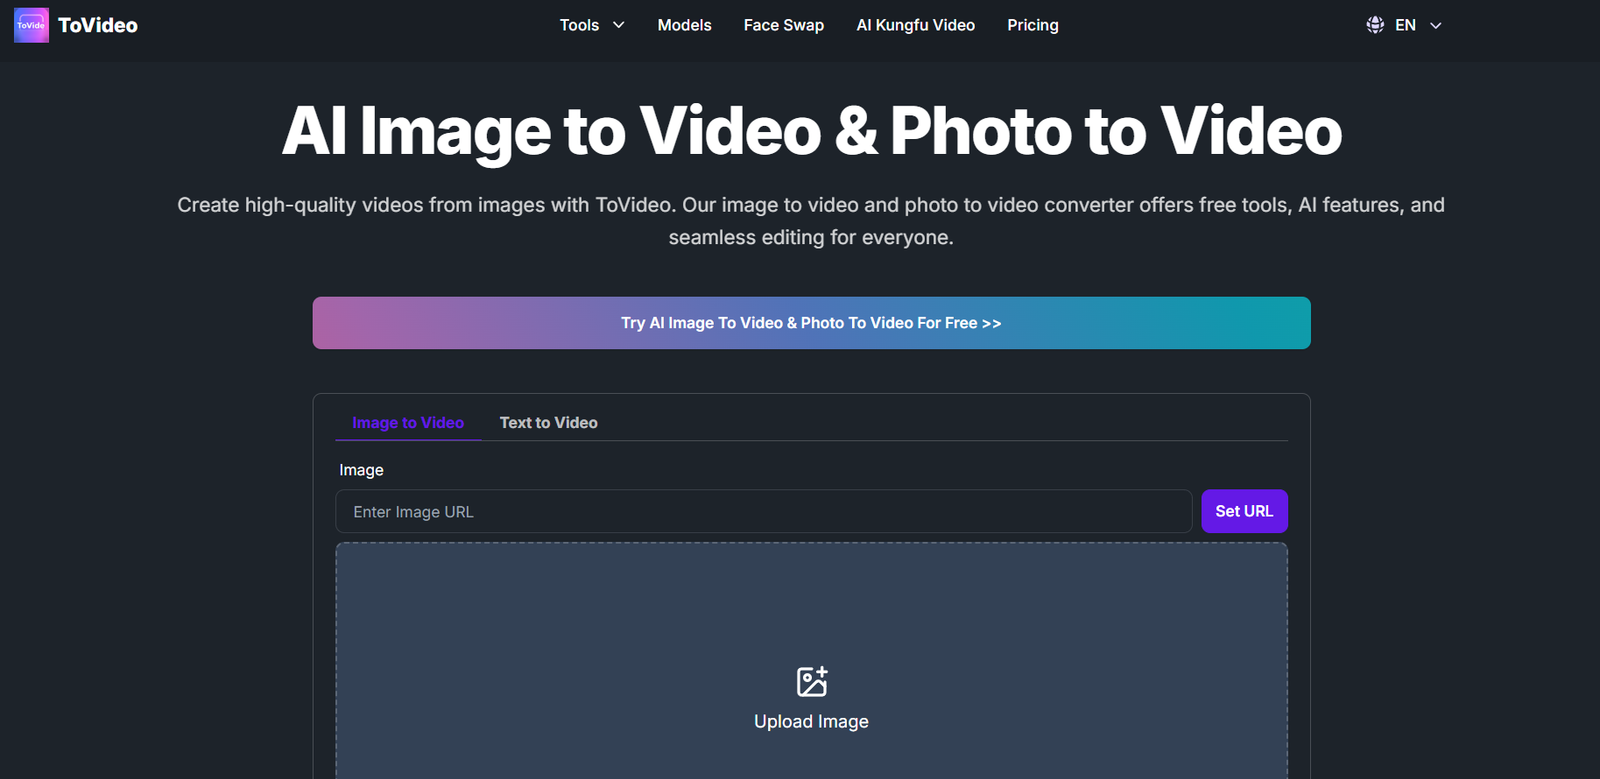Open the Pricing page
This screenshot has width=1600, height=779.
[x=1032, y=25]
